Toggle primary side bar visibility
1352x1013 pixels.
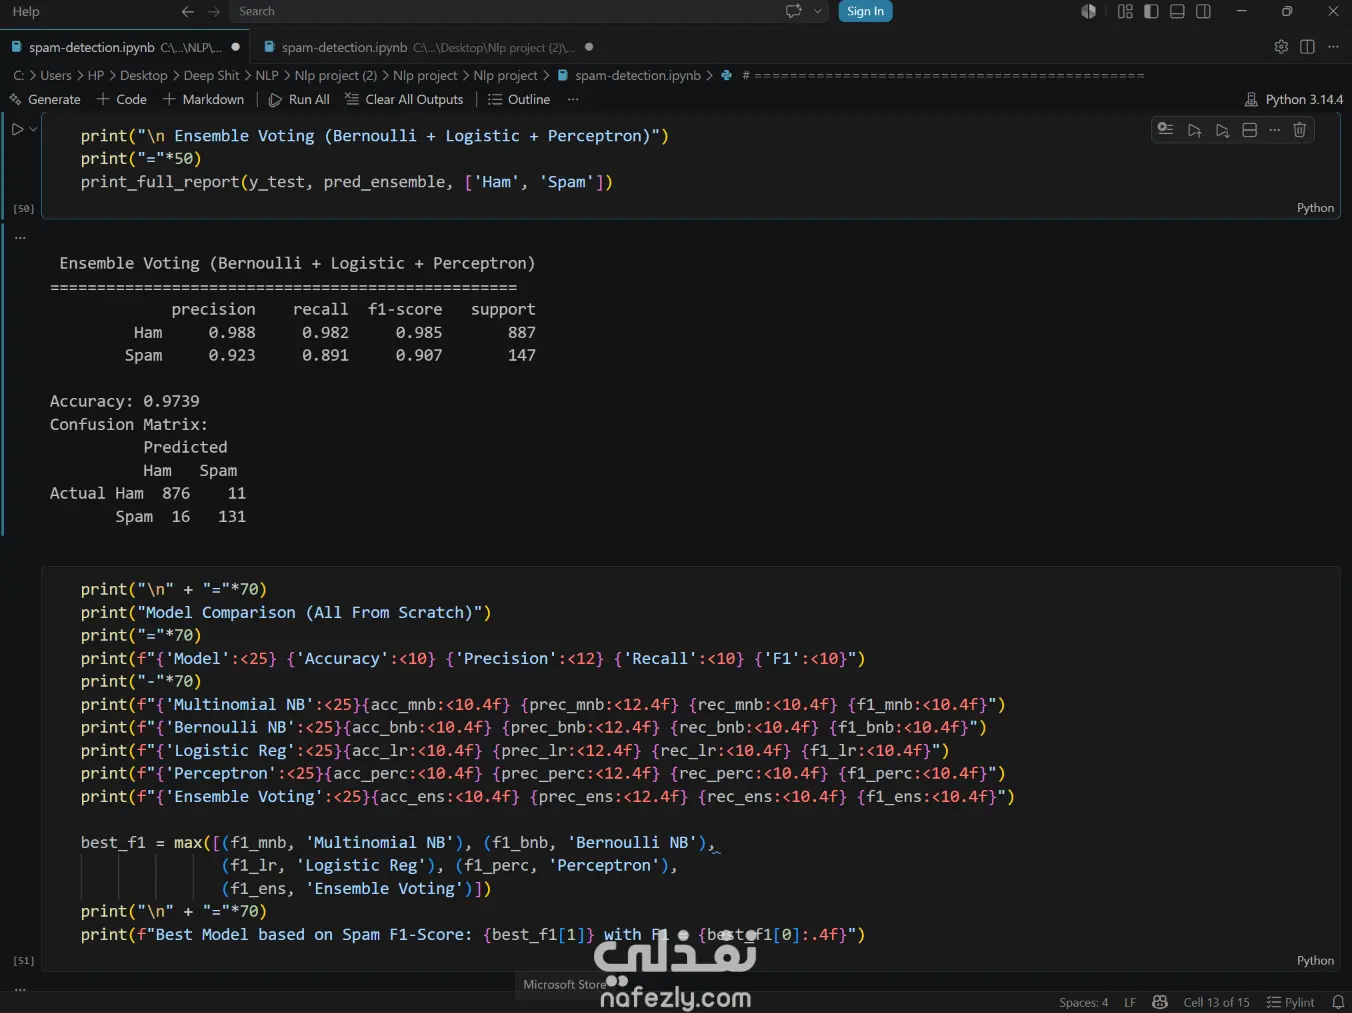(1151, 11)
